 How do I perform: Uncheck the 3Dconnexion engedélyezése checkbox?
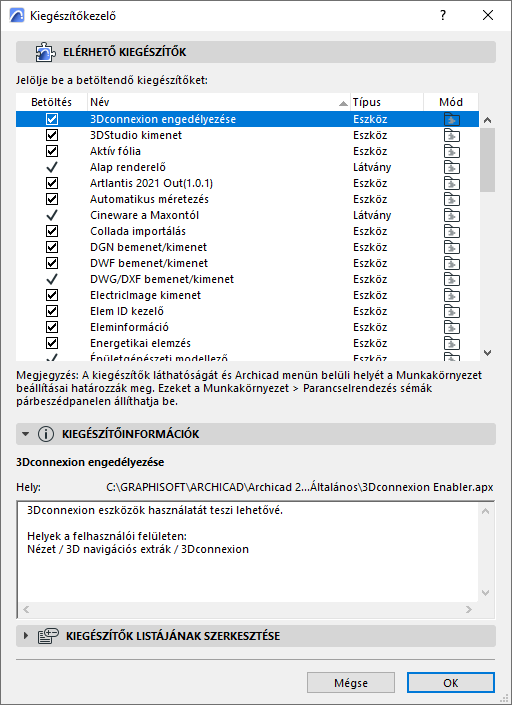[52, 119]
